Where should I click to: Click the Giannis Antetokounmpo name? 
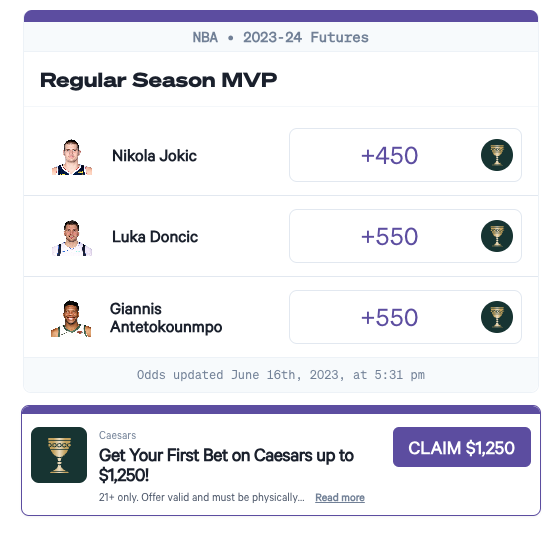pos(166,318)
